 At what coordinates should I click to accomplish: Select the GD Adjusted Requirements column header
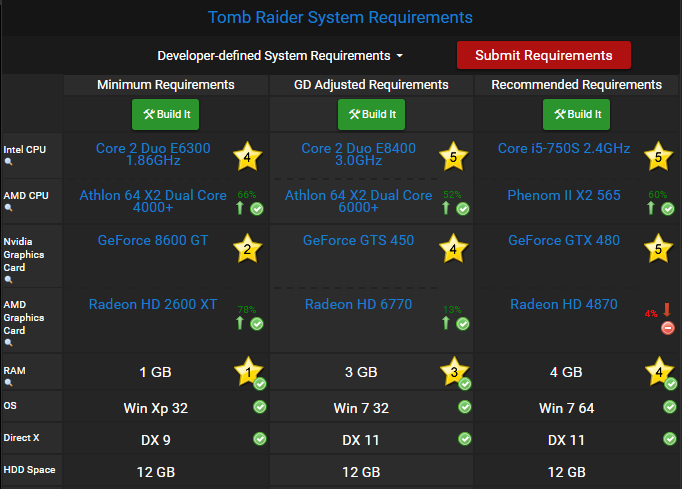coord(371,84)
